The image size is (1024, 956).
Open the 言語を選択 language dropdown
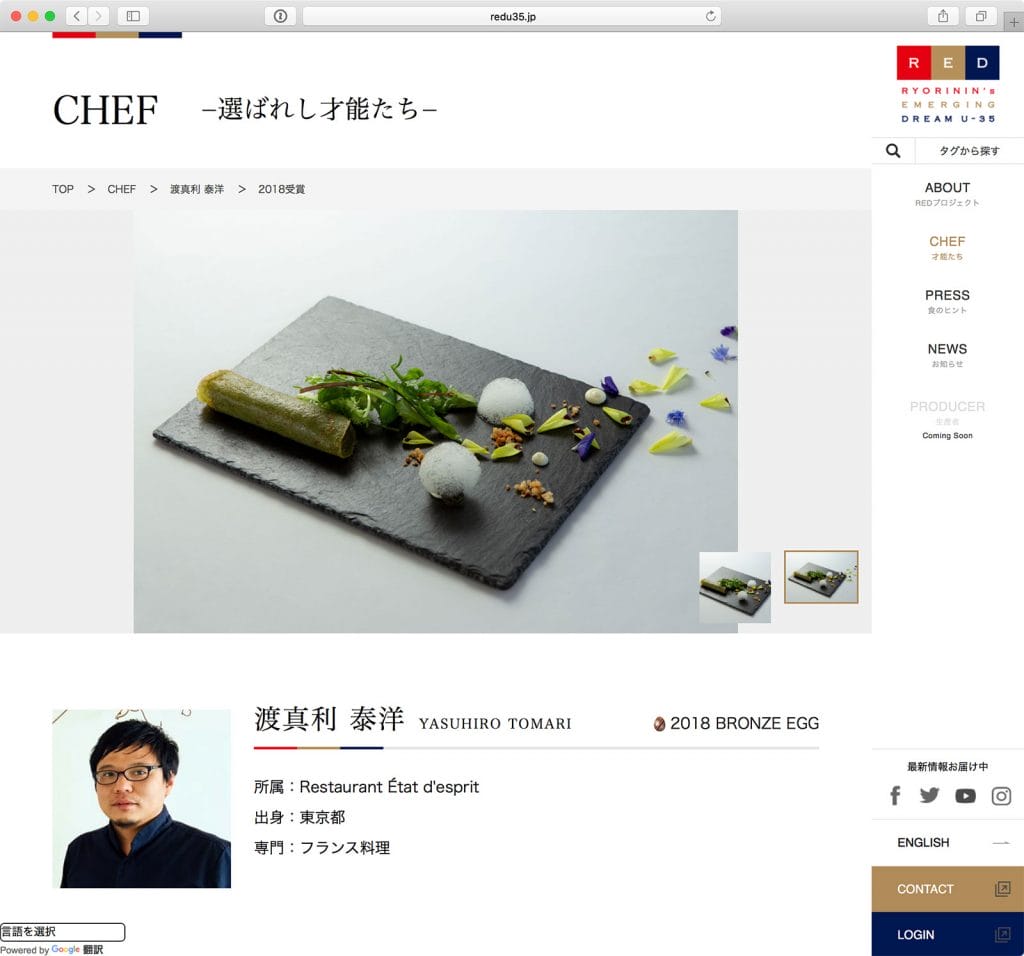(62, 932)
